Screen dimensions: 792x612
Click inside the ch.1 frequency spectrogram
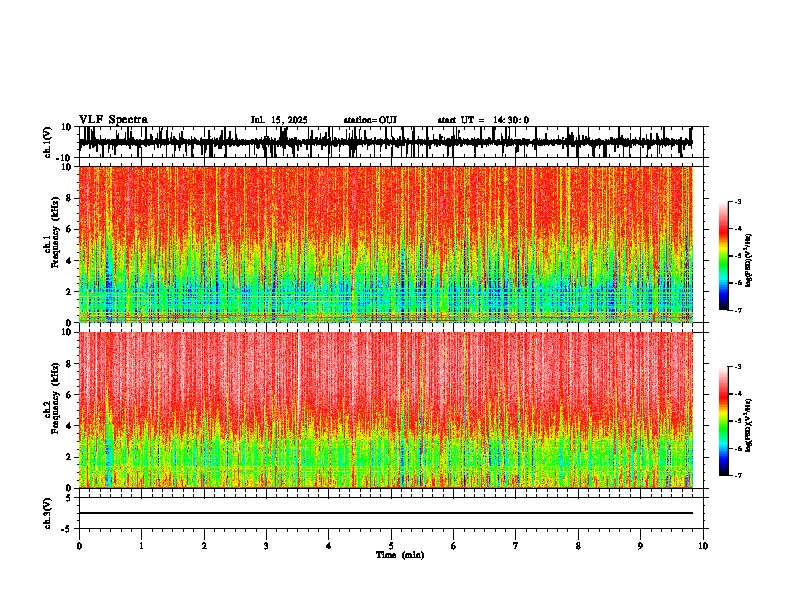386,244
